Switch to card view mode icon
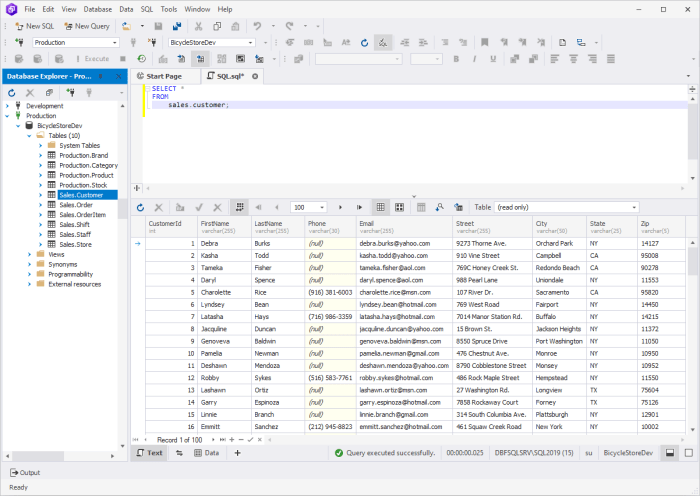The width and height of the screenshot is (700, 496). coord(399,207)
